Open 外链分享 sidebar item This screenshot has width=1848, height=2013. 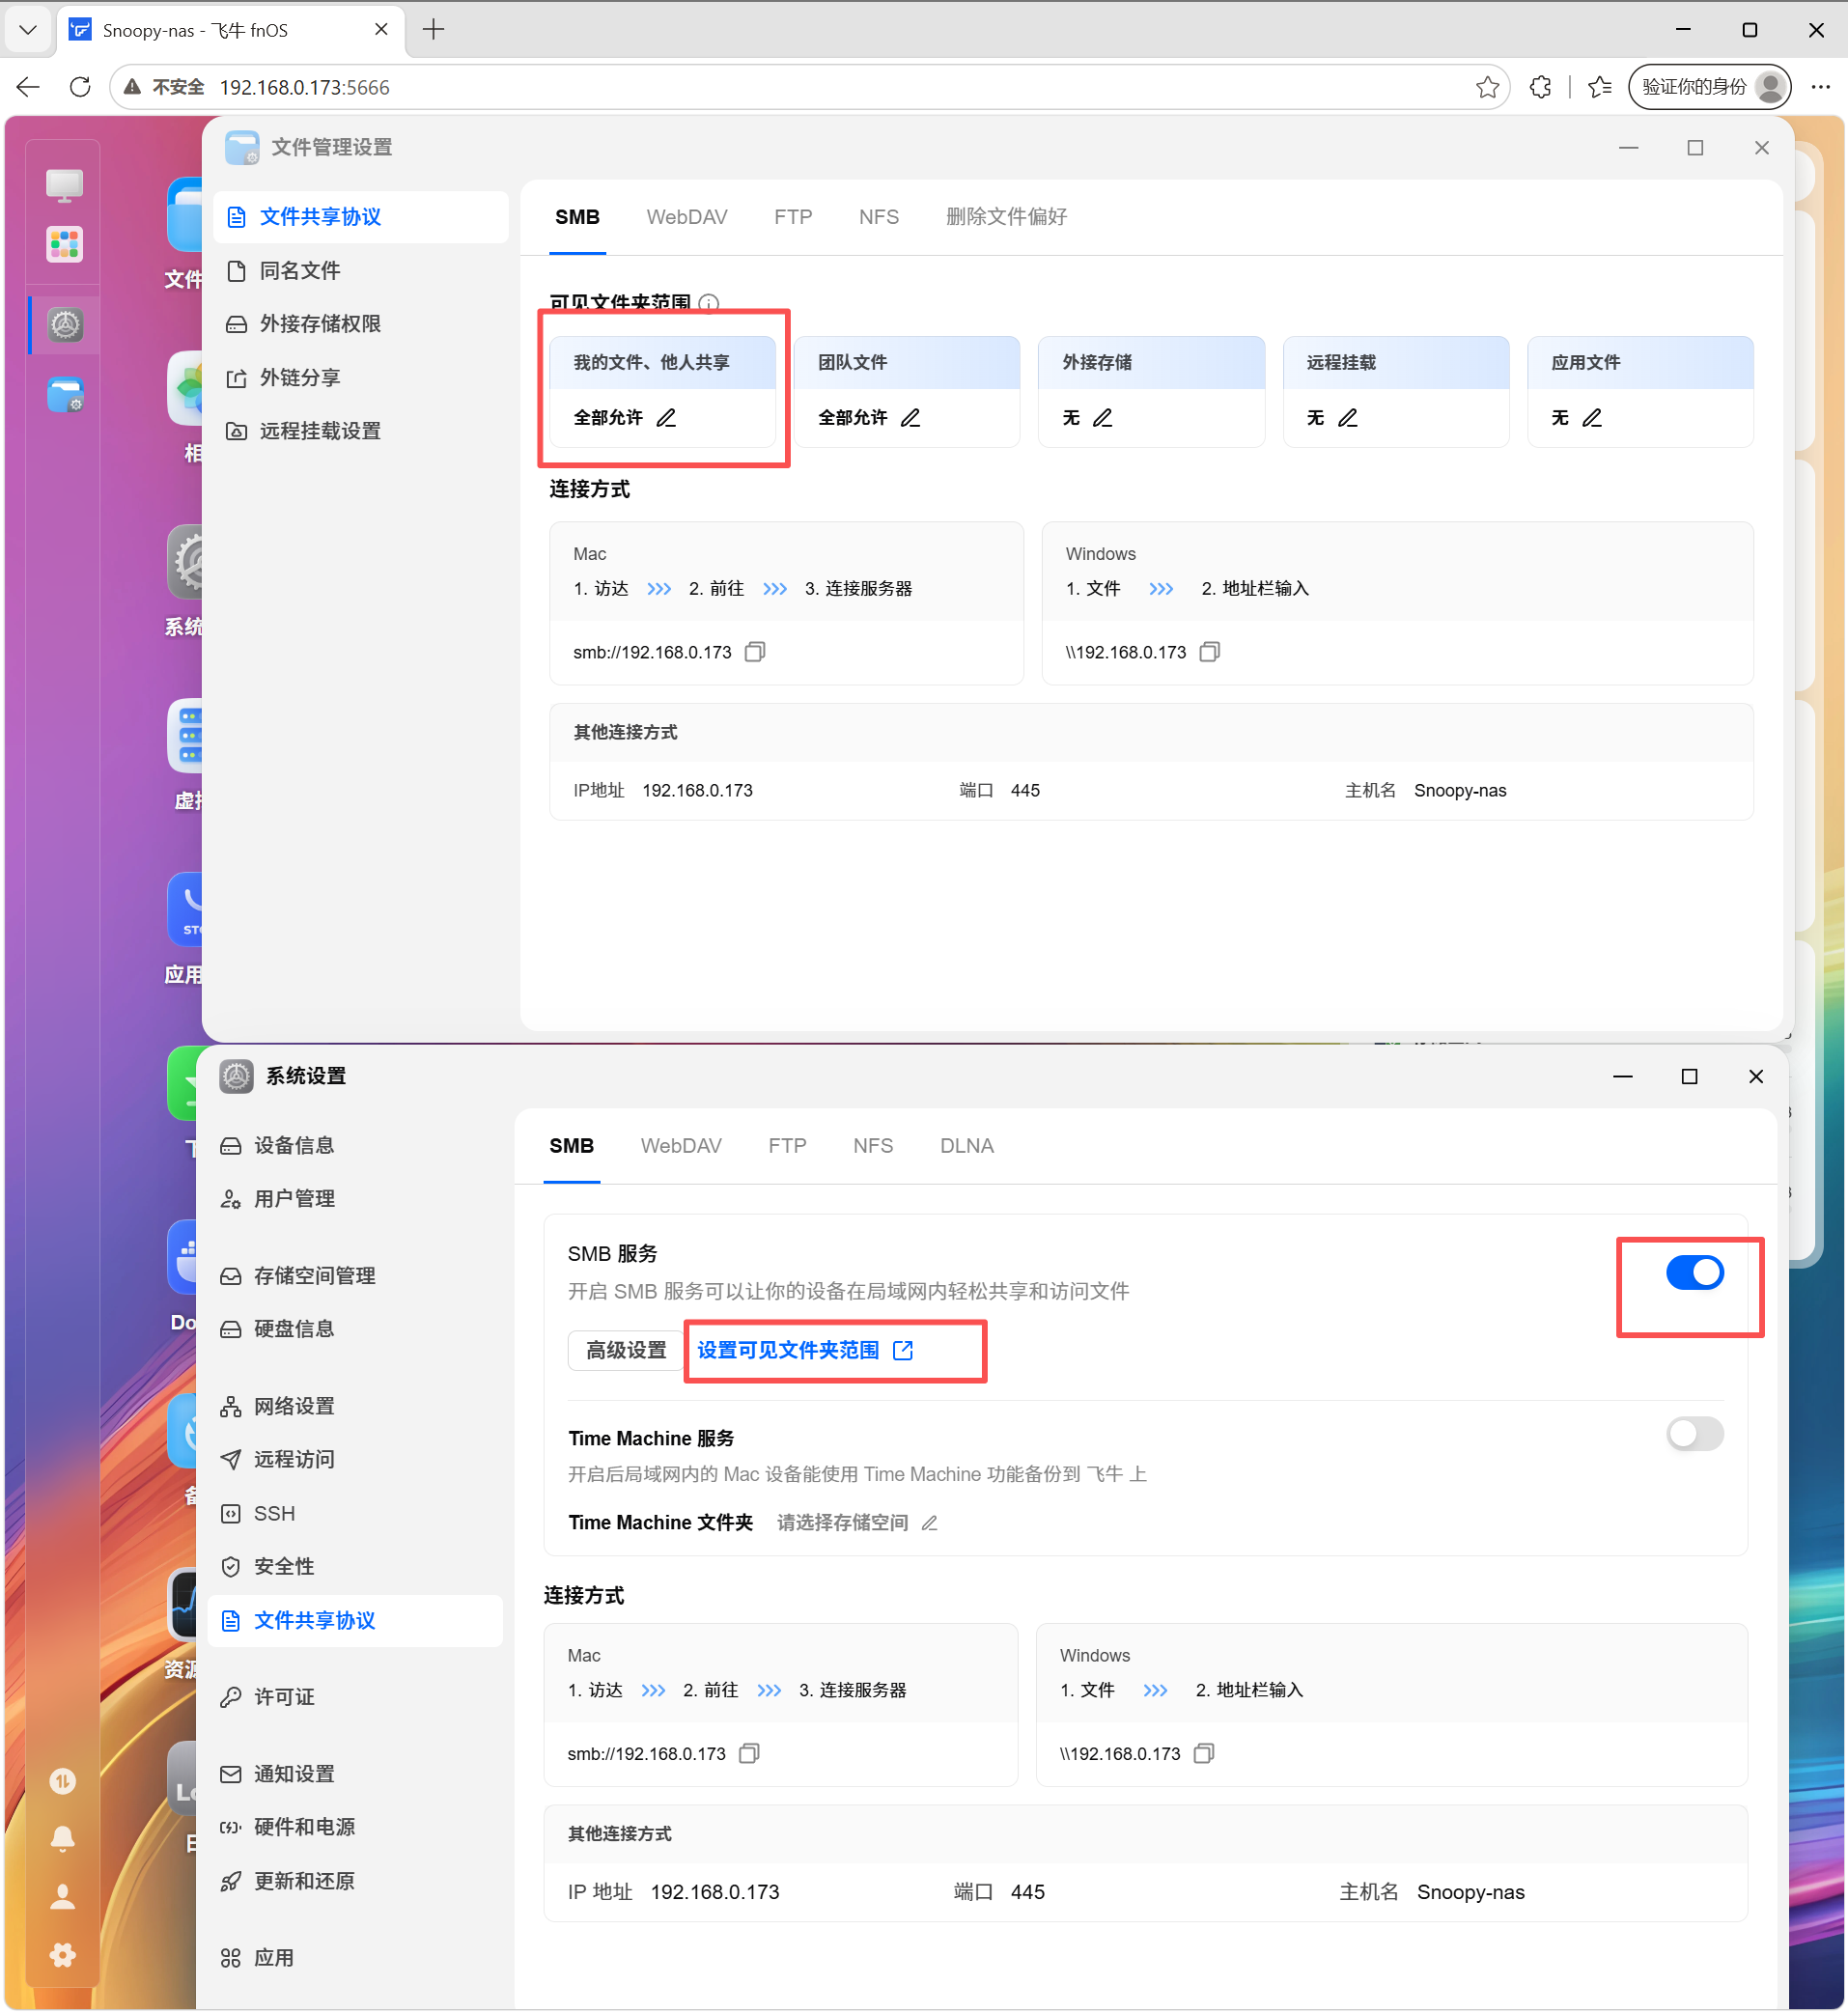[x=361, y=378]
